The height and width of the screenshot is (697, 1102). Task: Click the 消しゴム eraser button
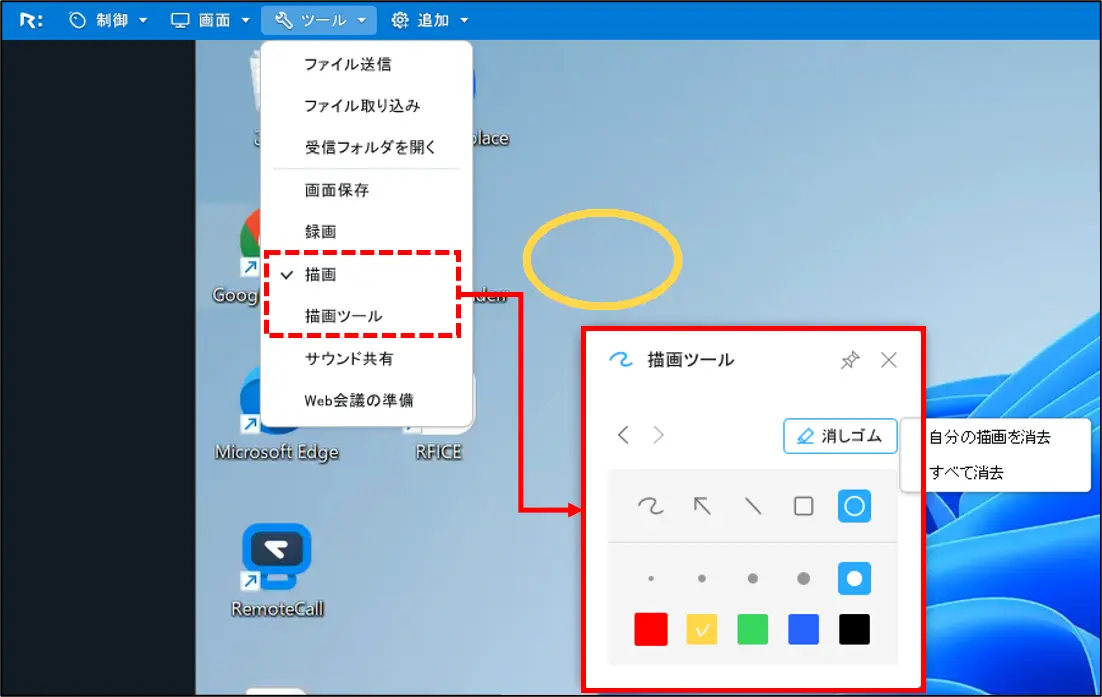click(x=840, y=436)
